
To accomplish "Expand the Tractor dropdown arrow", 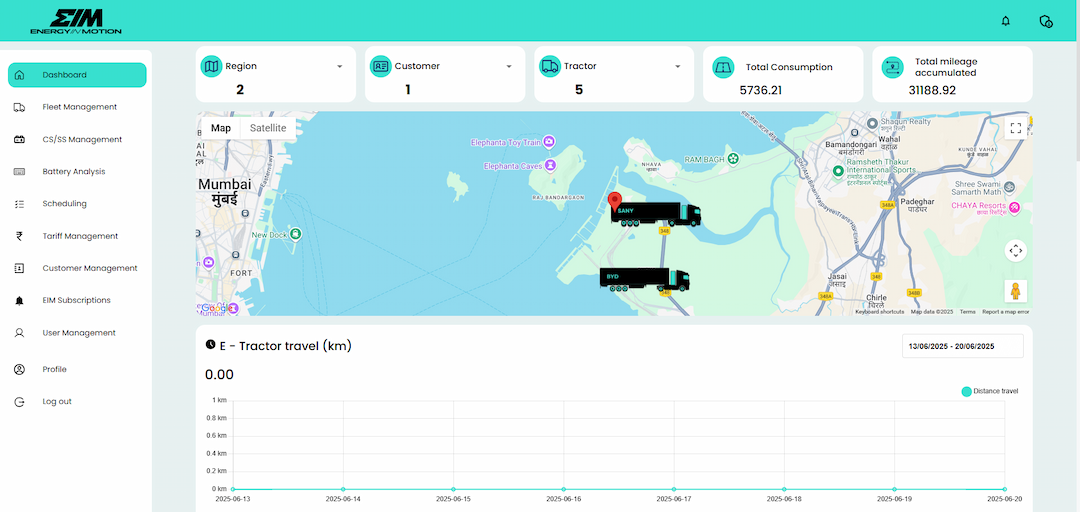I will (x=678, y=67).
